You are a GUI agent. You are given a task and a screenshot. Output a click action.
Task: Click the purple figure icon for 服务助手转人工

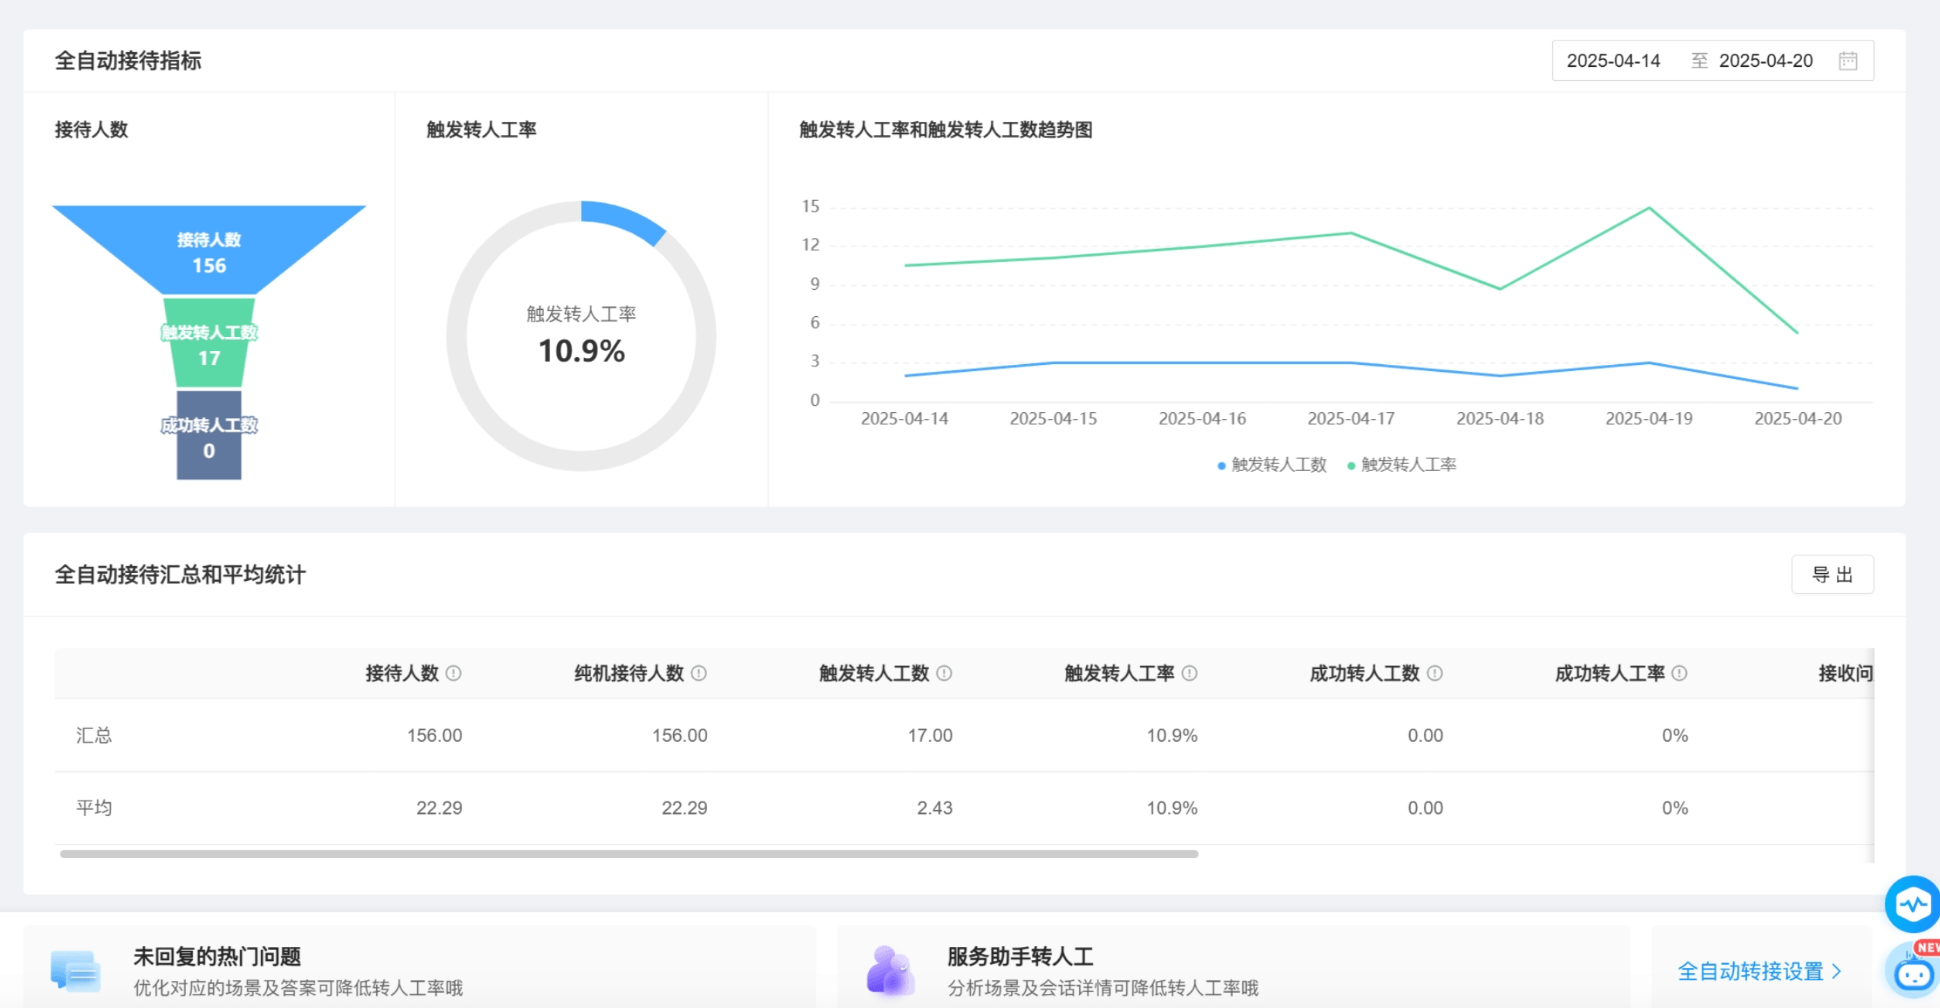click(x=889, y=971)
